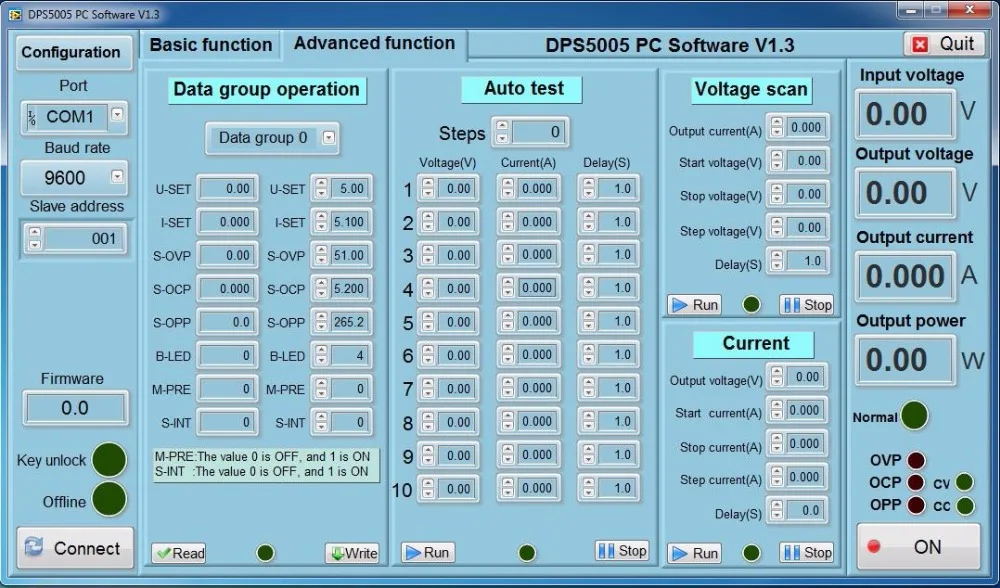The height and width of the screenshot is (588, 1000).
Task: Adjust the Slave address stepper
Action: click(35, 239)
